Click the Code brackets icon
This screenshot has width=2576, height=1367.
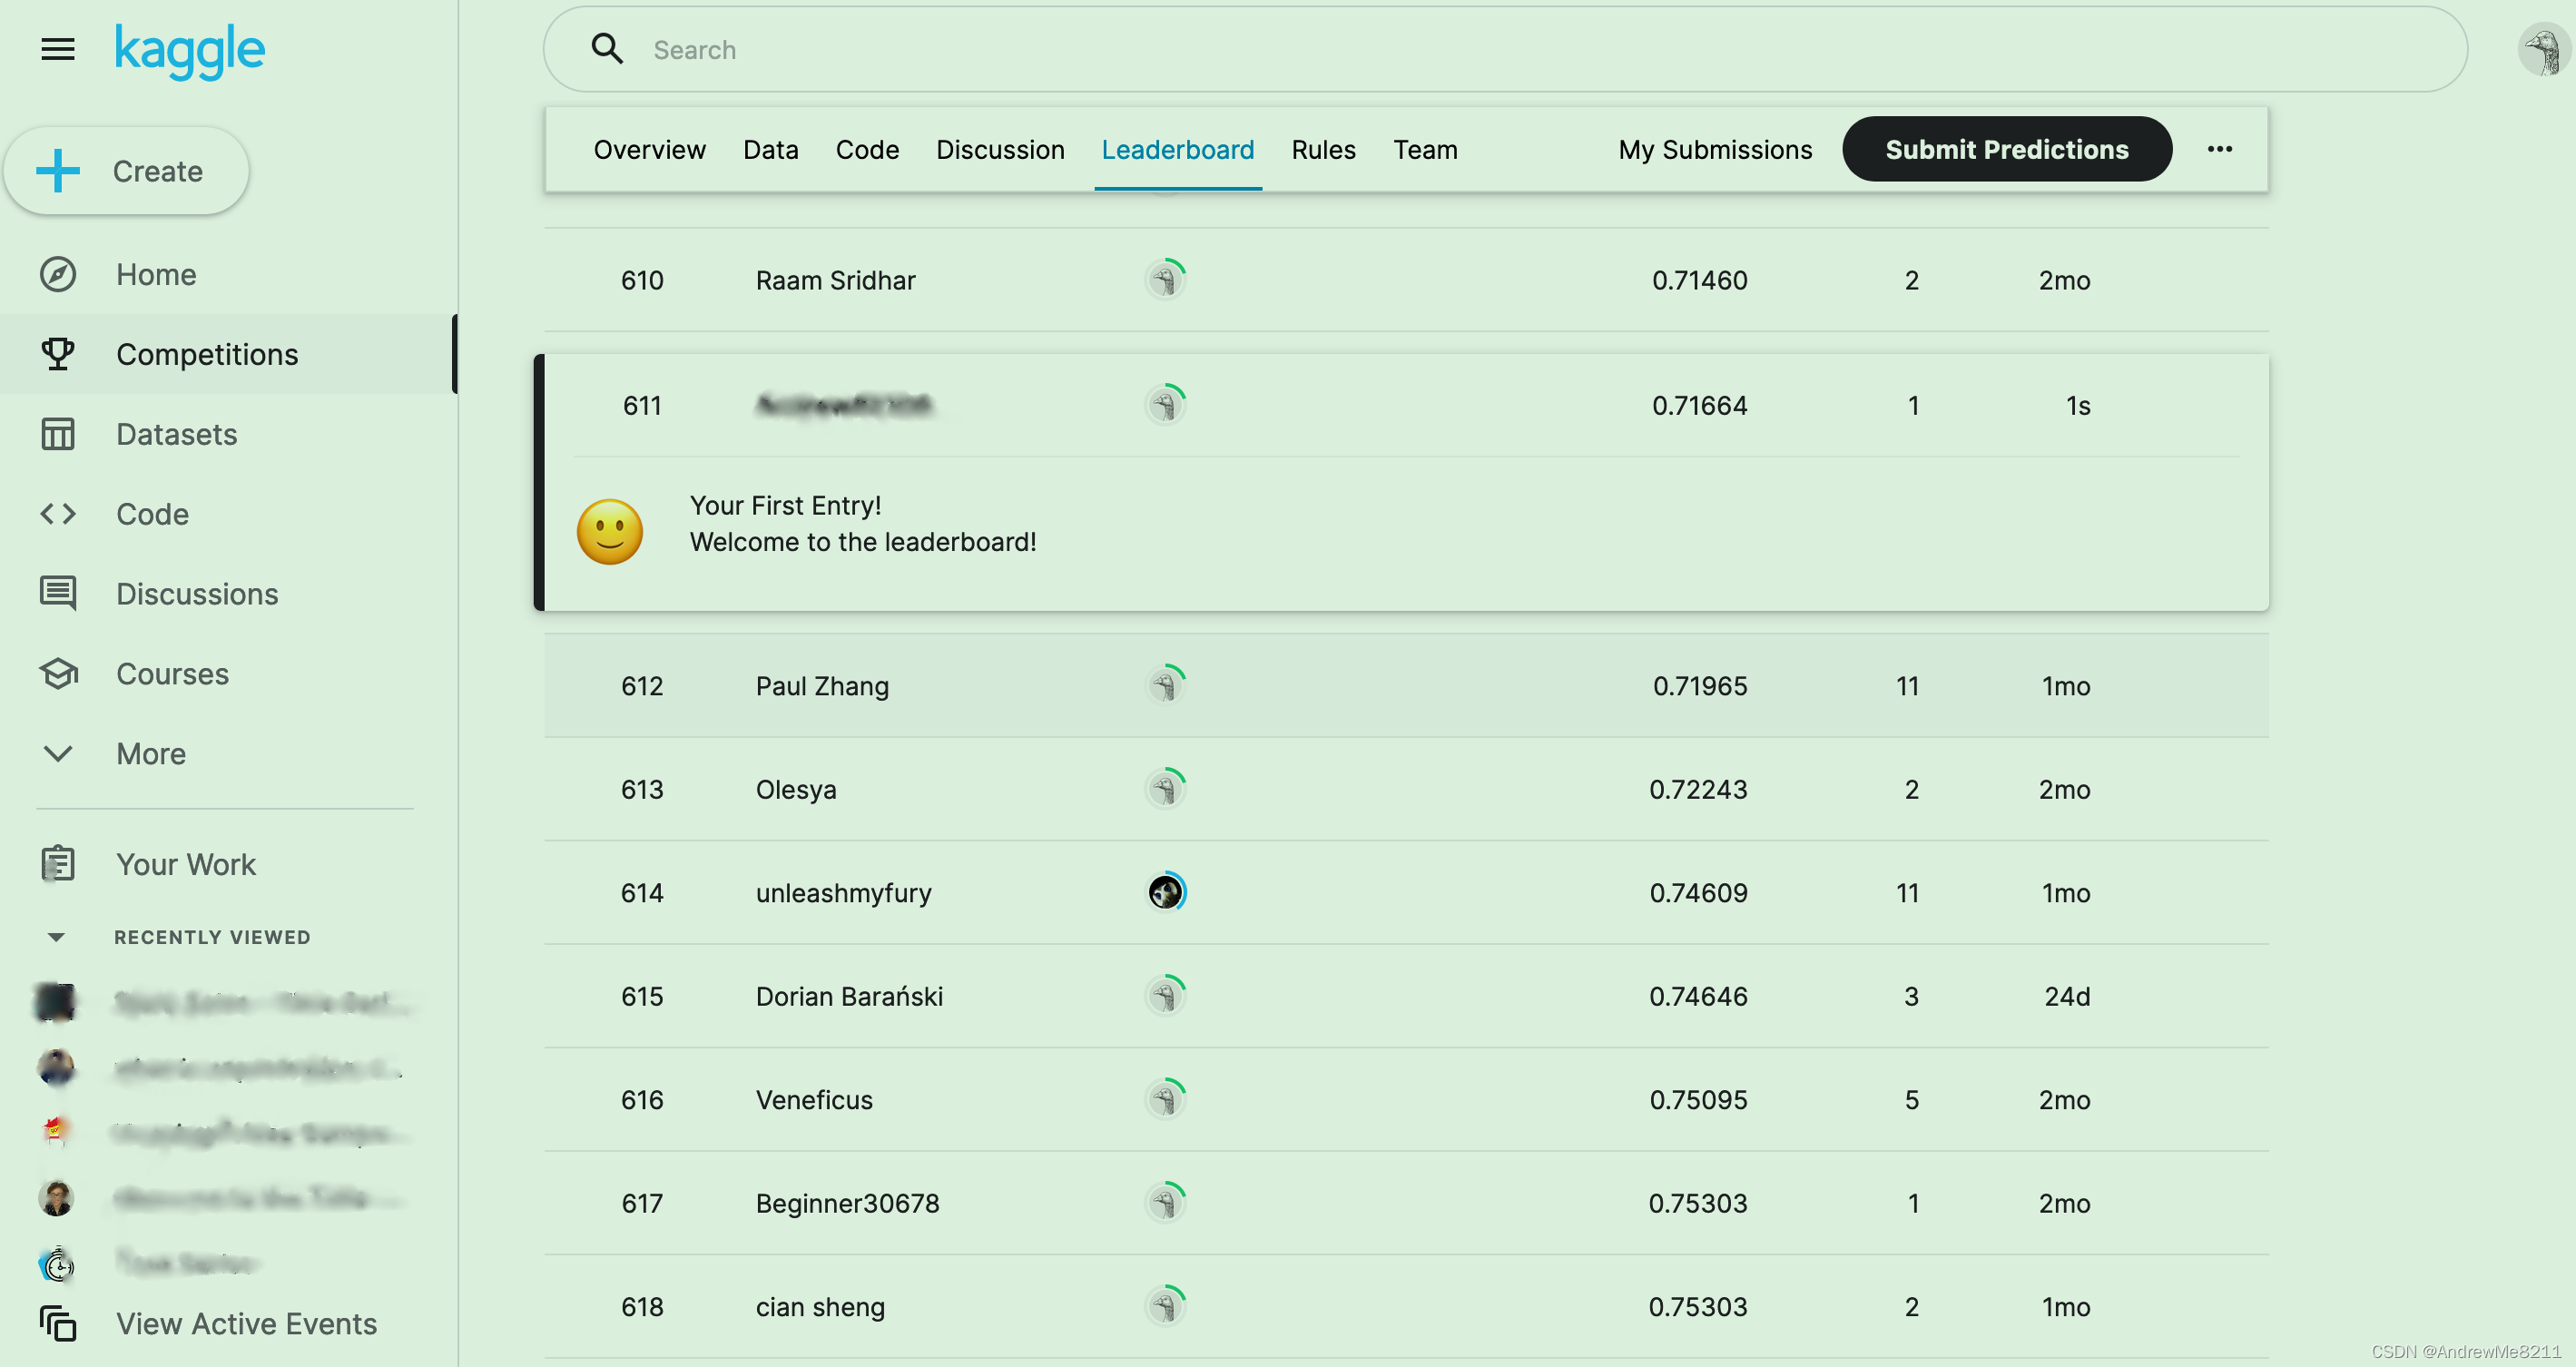(x=58, y=514)
